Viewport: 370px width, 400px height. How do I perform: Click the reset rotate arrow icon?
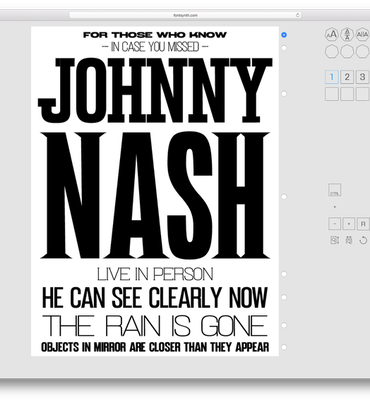(x=363, y=240)
